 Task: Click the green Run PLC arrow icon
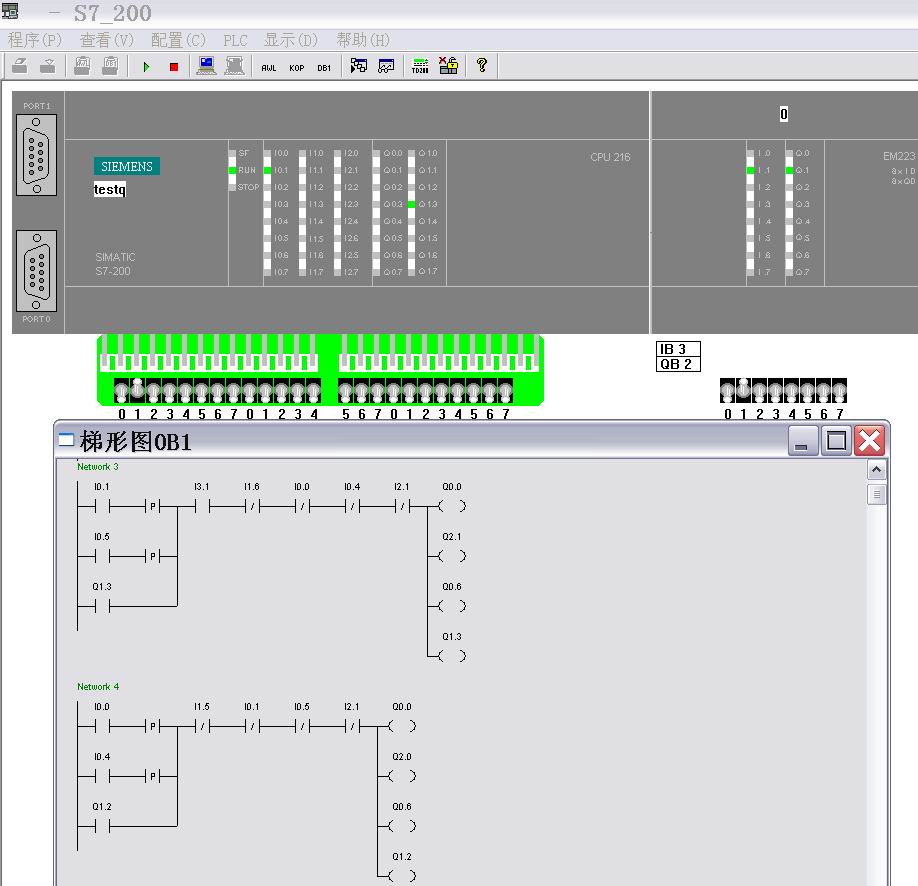[x=146, y=67]
